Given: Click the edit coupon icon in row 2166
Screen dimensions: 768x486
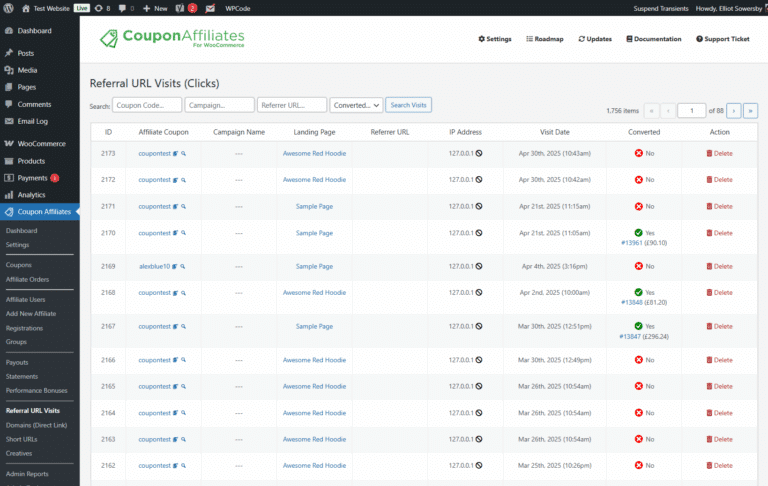Looking at the screenshot, I should tap(175, 360).
